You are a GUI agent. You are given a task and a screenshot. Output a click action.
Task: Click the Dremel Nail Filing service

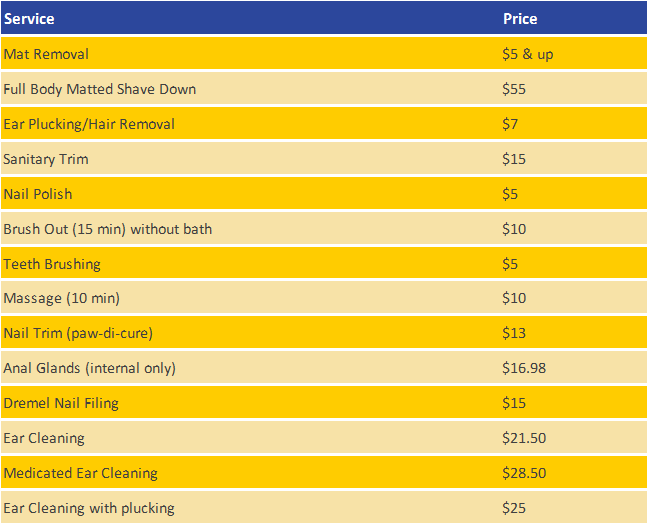tap(61, 403)
